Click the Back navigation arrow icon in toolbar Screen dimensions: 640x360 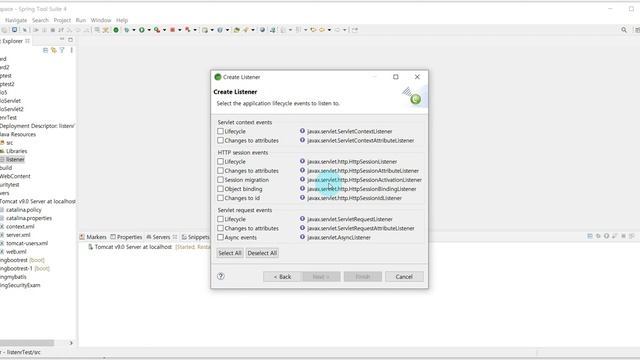coord(322,30)
